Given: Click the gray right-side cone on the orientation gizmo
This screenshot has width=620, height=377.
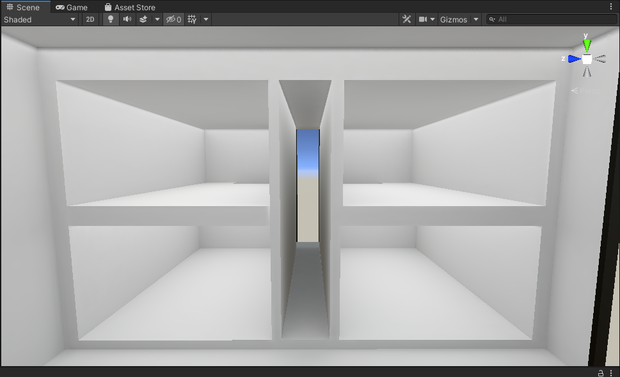Looking at the screenshot, I should 599,59.
